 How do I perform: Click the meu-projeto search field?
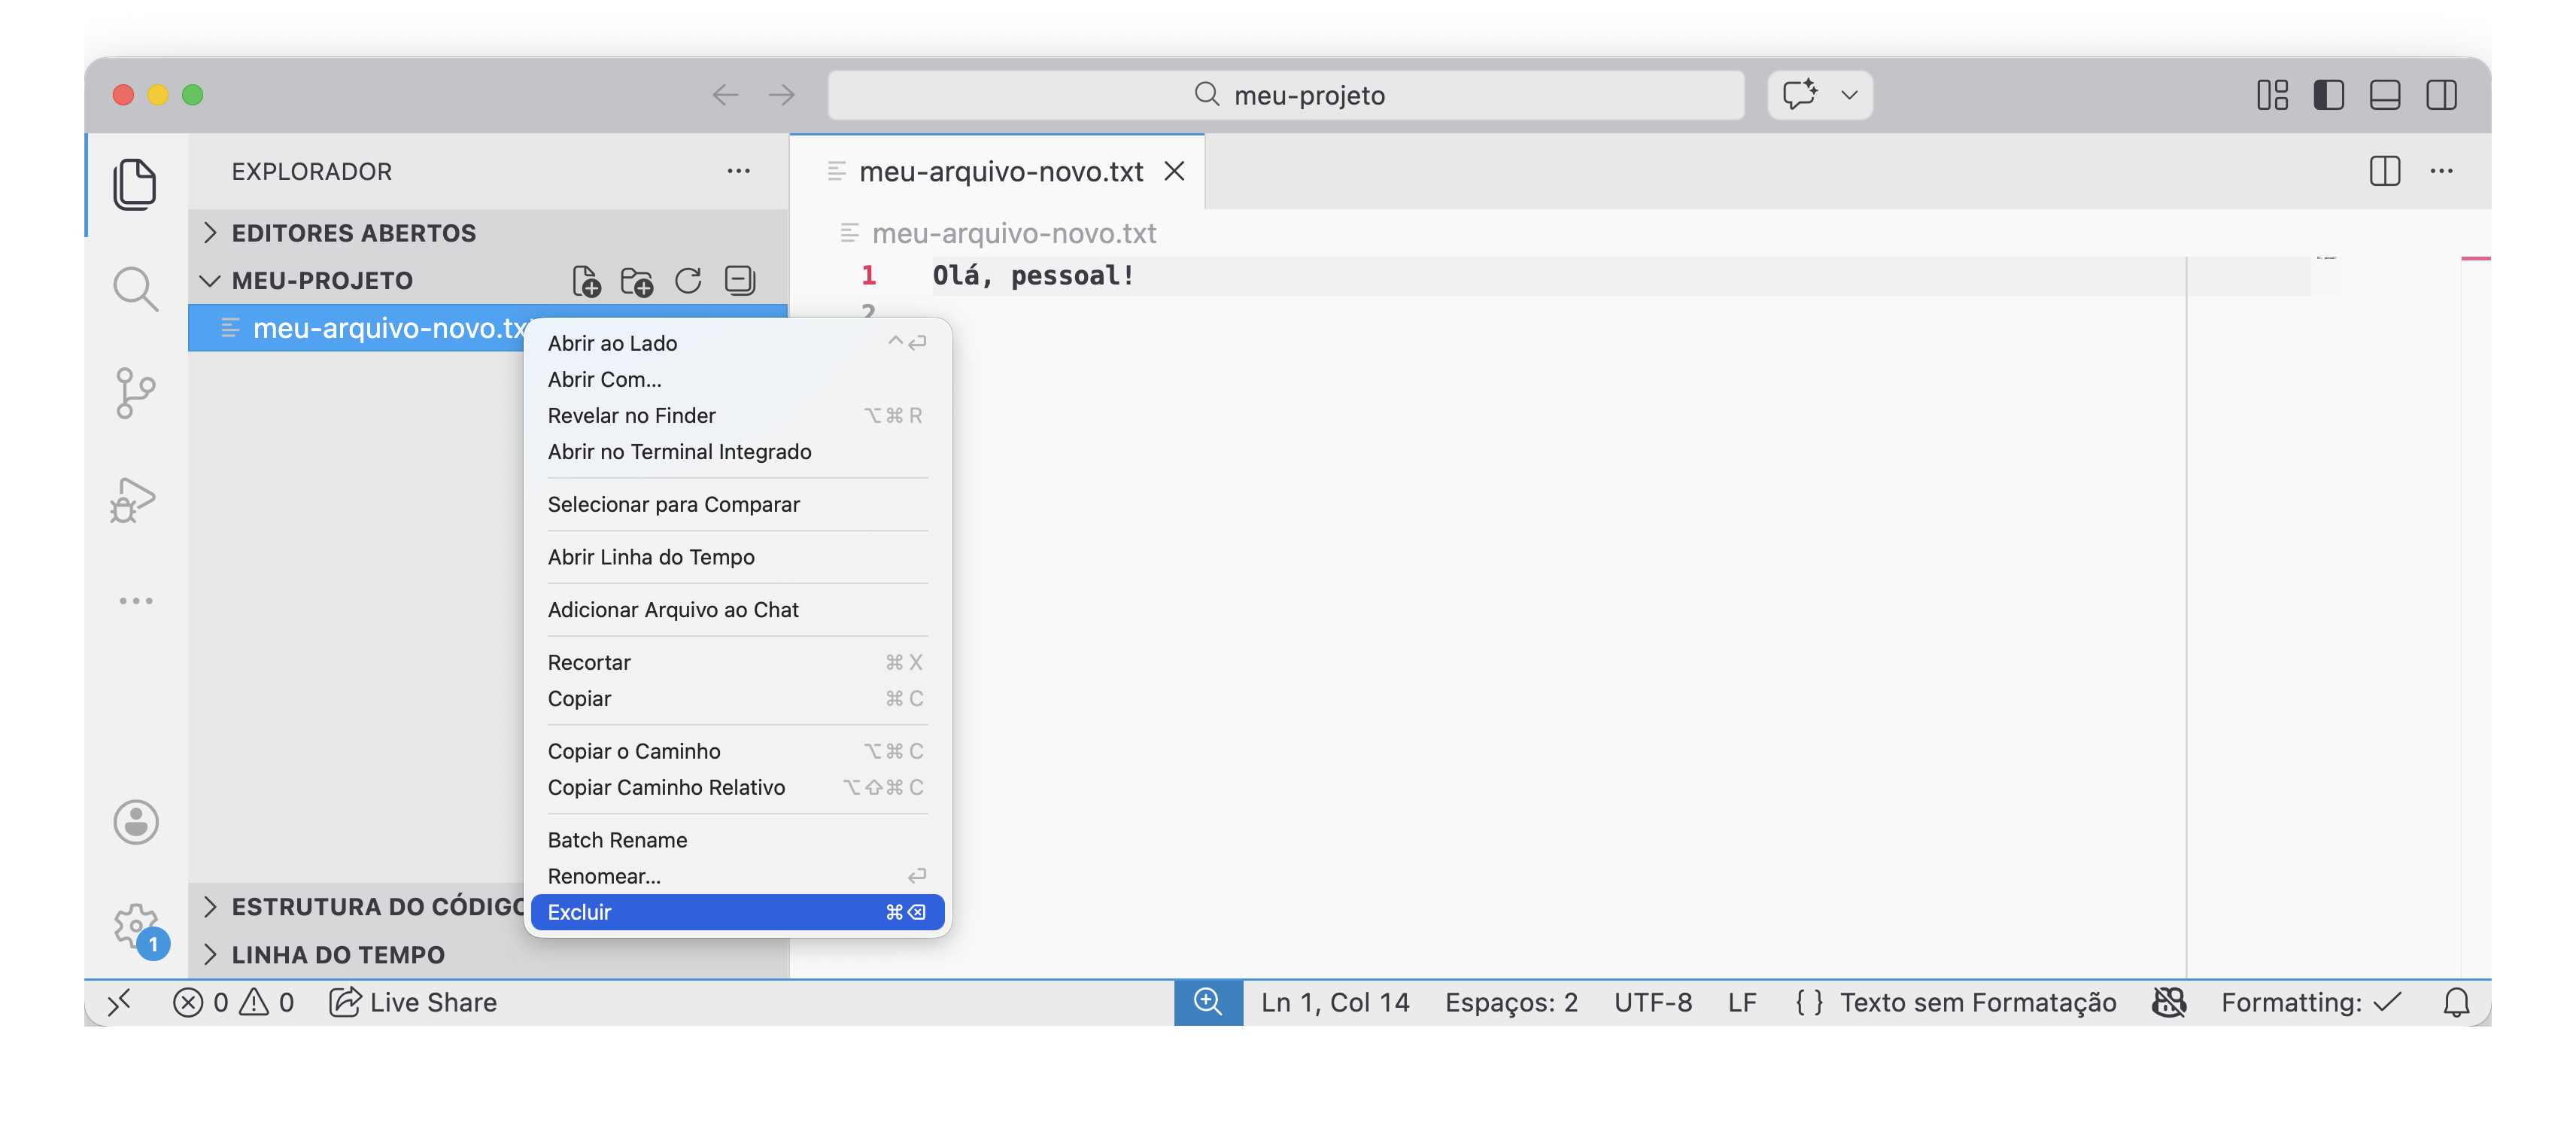(1286, 95)
